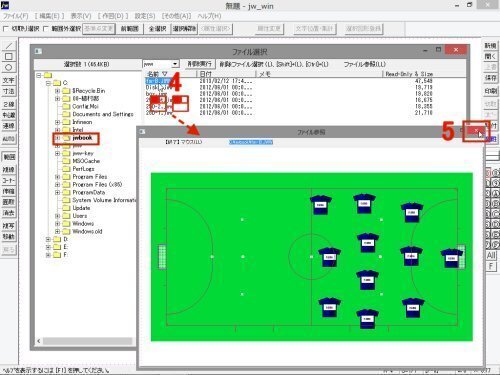Activate the AUTO tool in left toolbar
The width and height of the screenshot is (500, 375).
(x=9, y=139)
